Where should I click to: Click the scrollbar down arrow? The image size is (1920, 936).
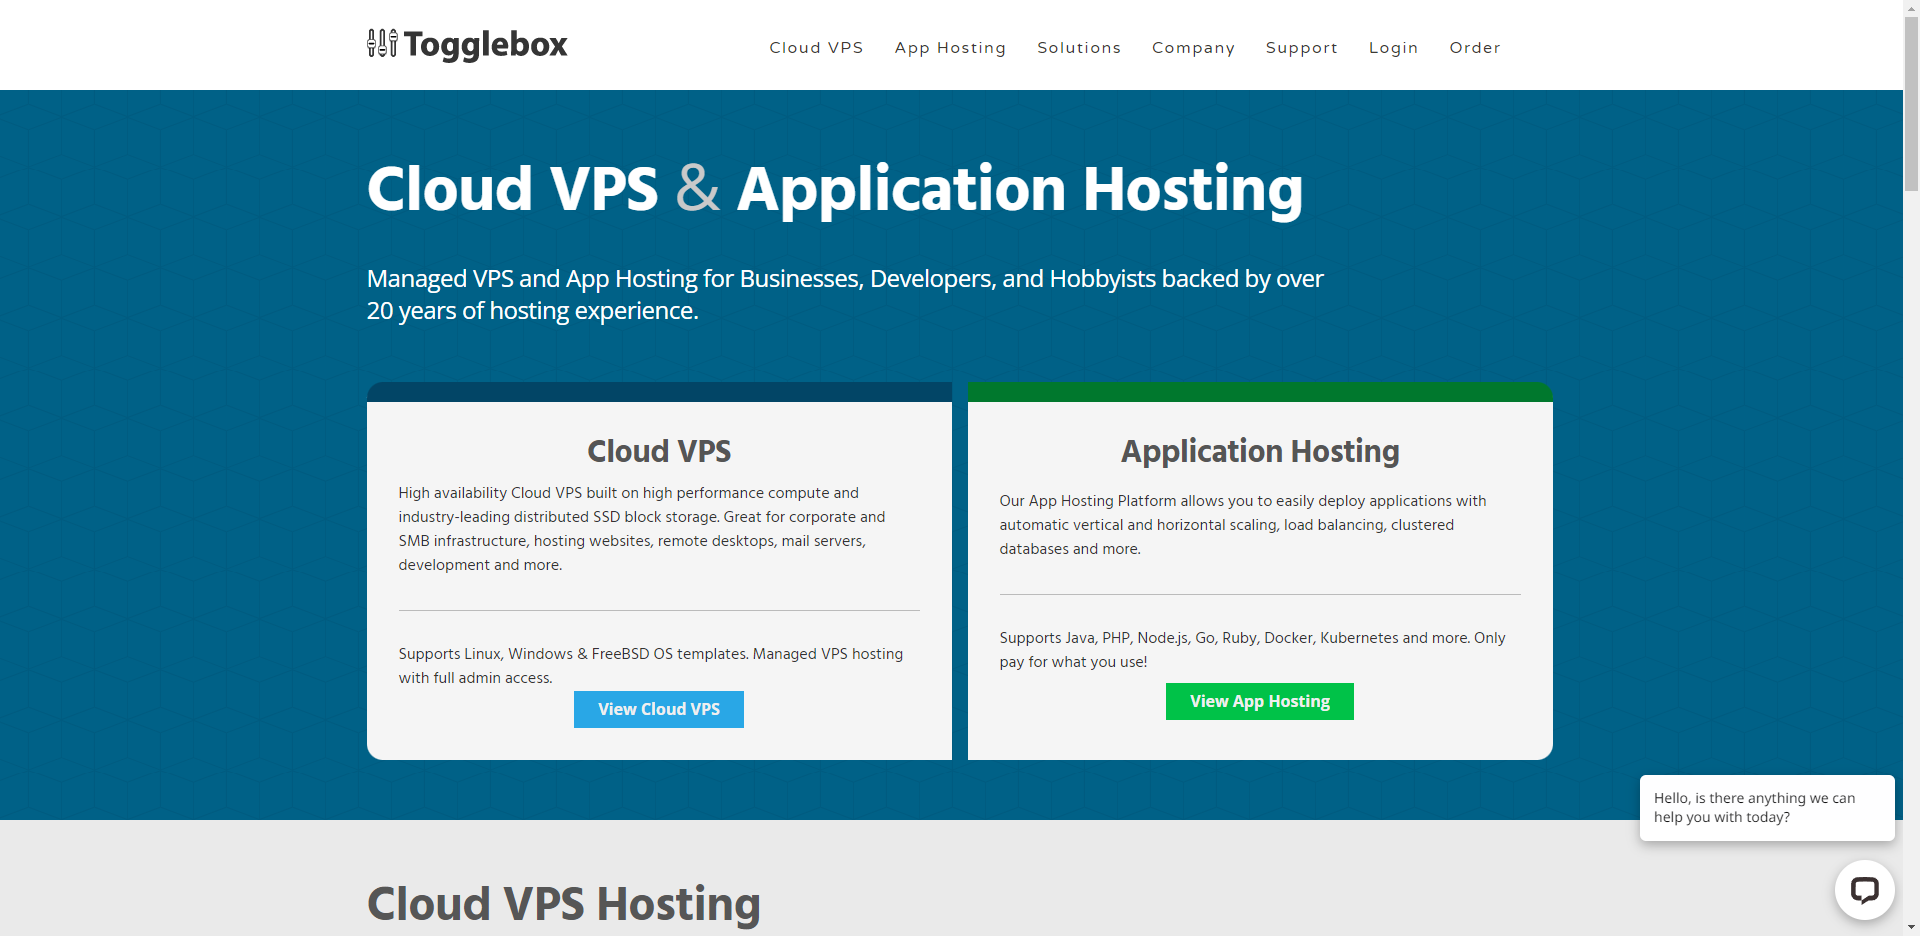(x=1911, y=928)
